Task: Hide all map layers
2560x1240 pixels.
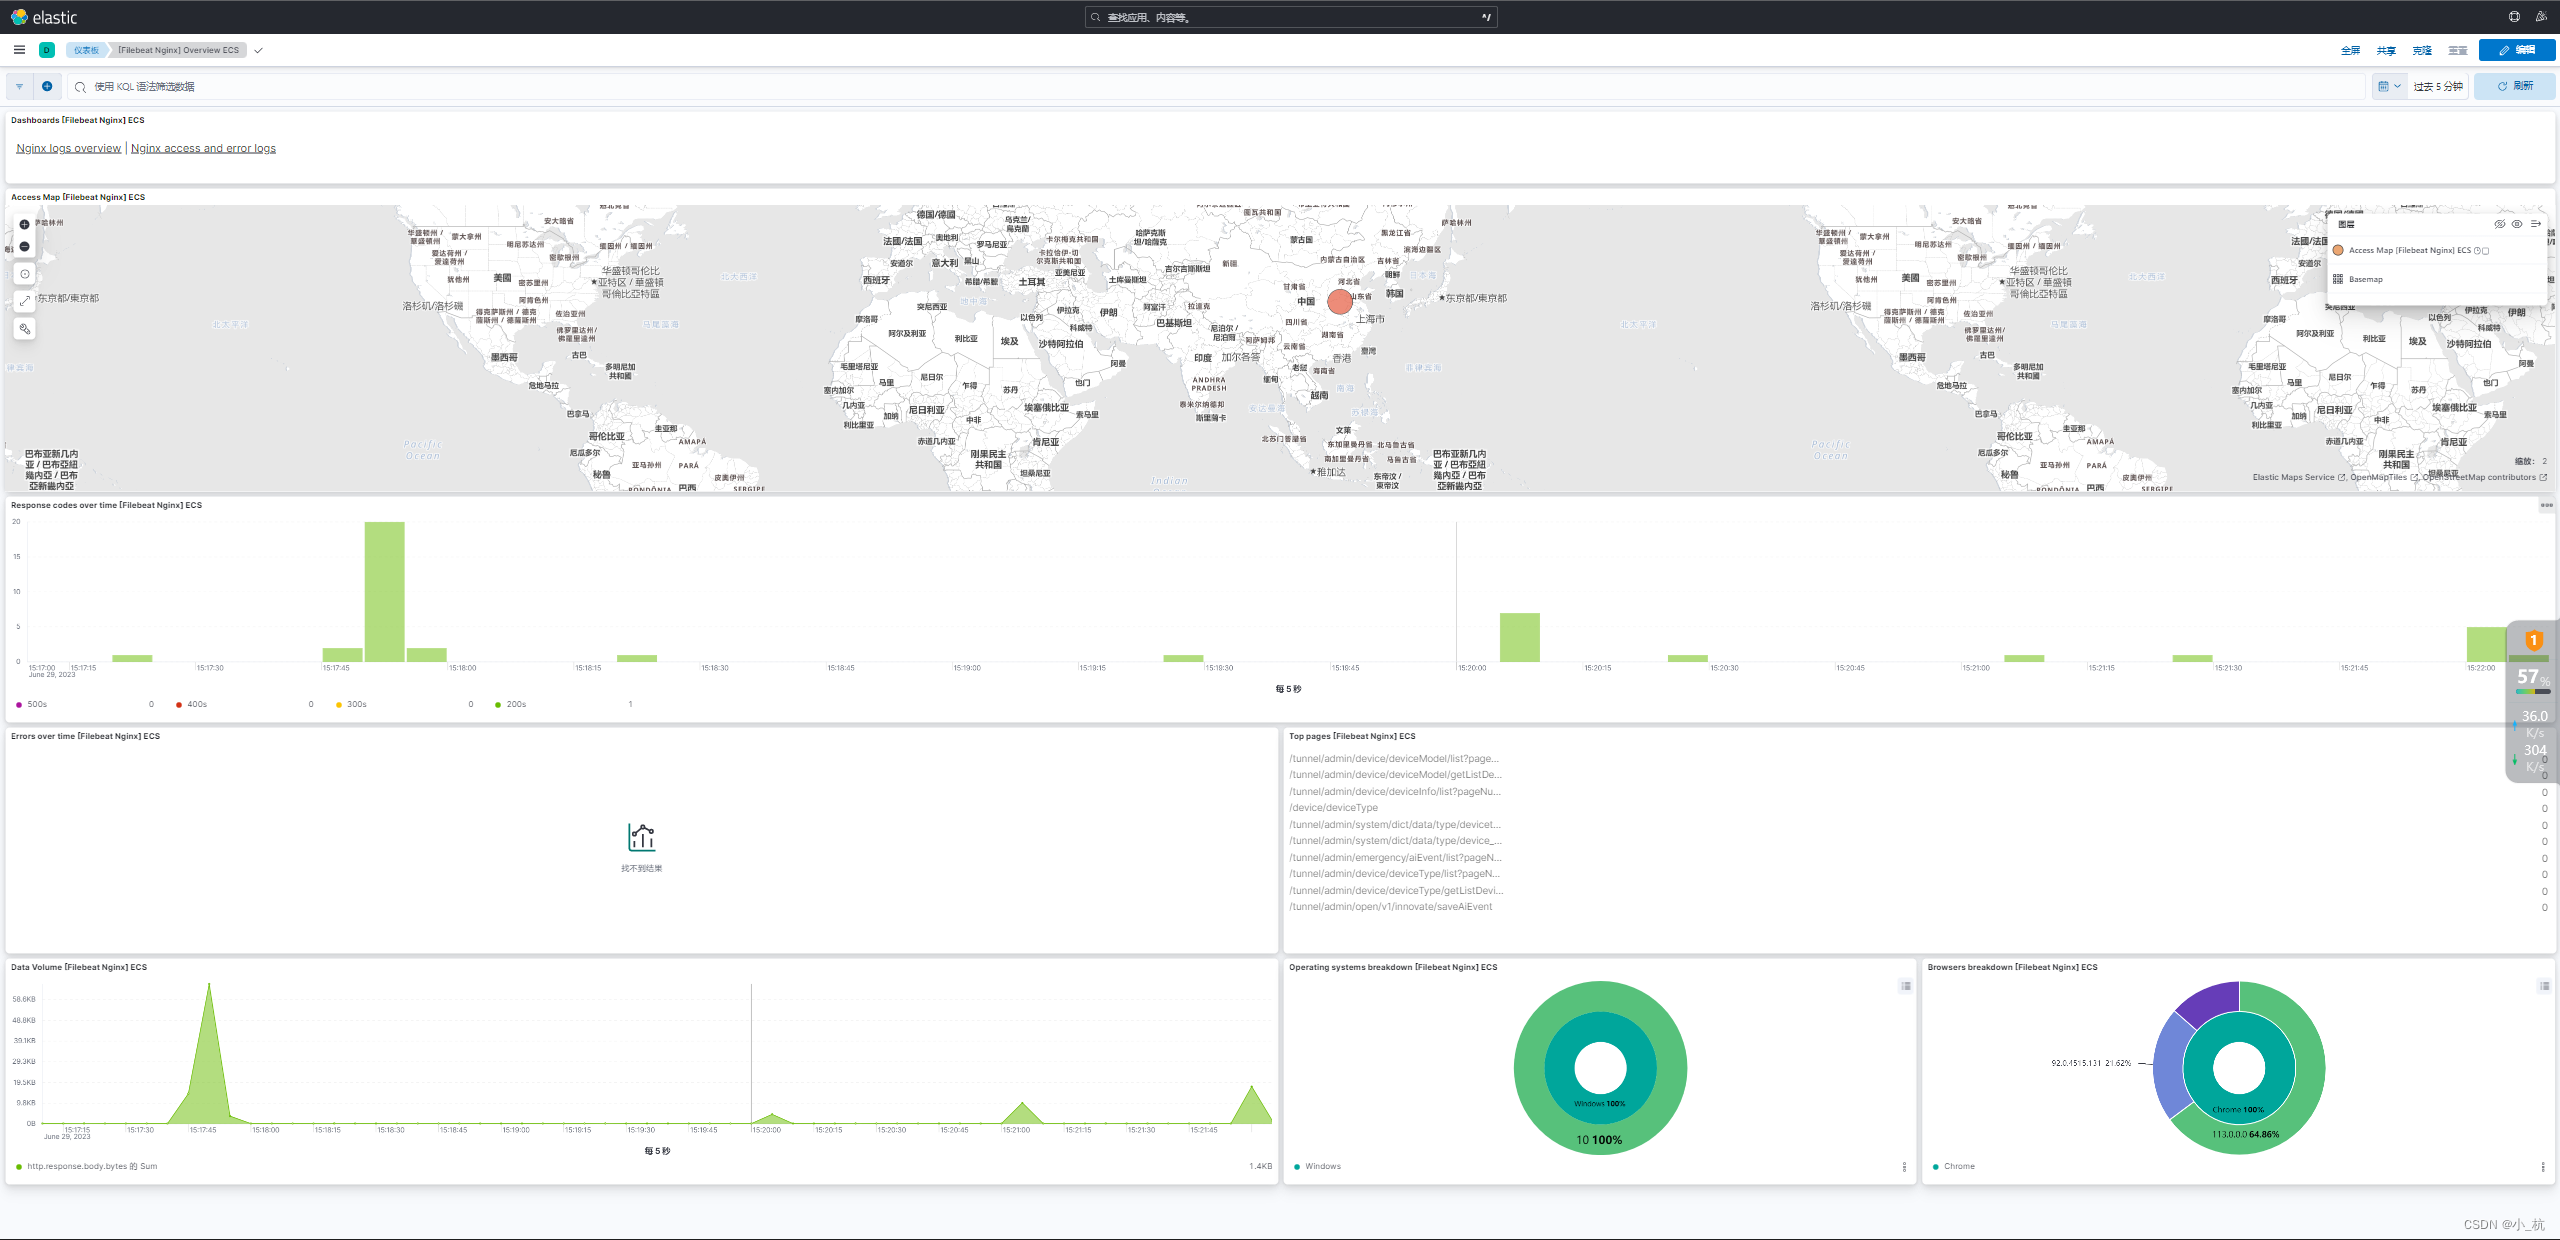Action: (2500, 224)
